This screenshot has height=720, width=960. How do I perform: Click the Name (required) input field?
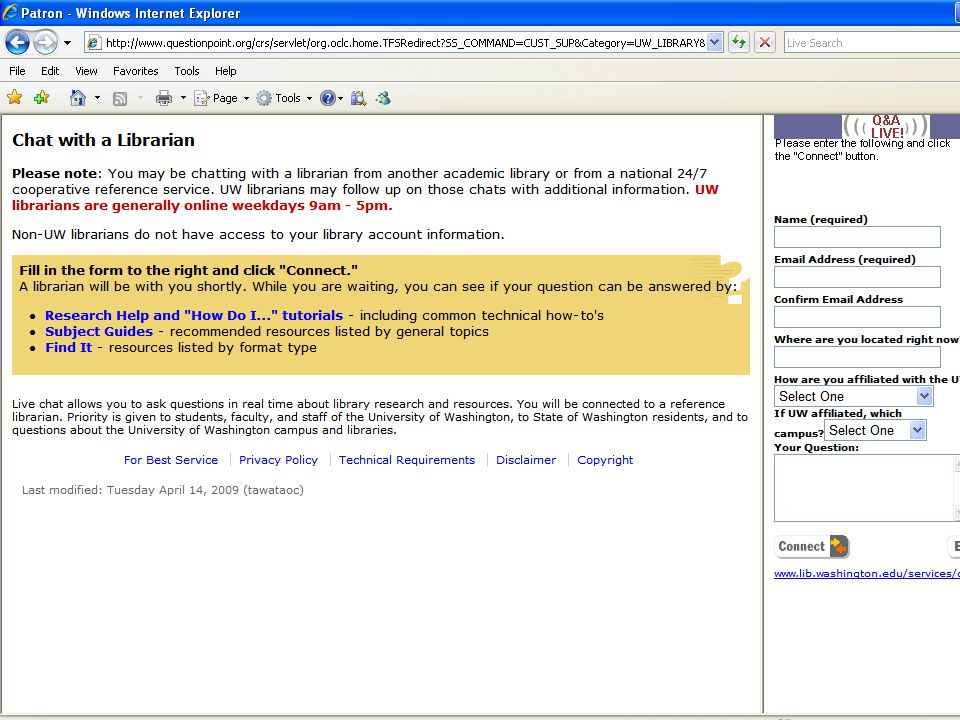[857, 237]
